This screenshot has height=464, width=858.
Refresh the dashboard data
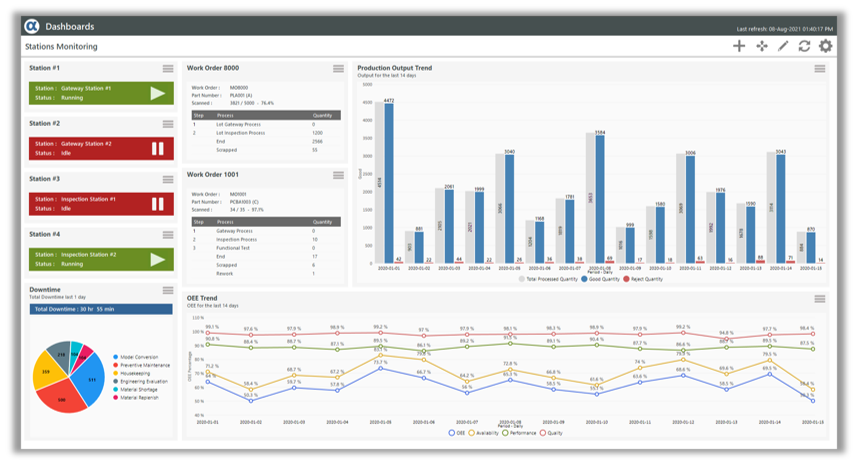point(804,46)
